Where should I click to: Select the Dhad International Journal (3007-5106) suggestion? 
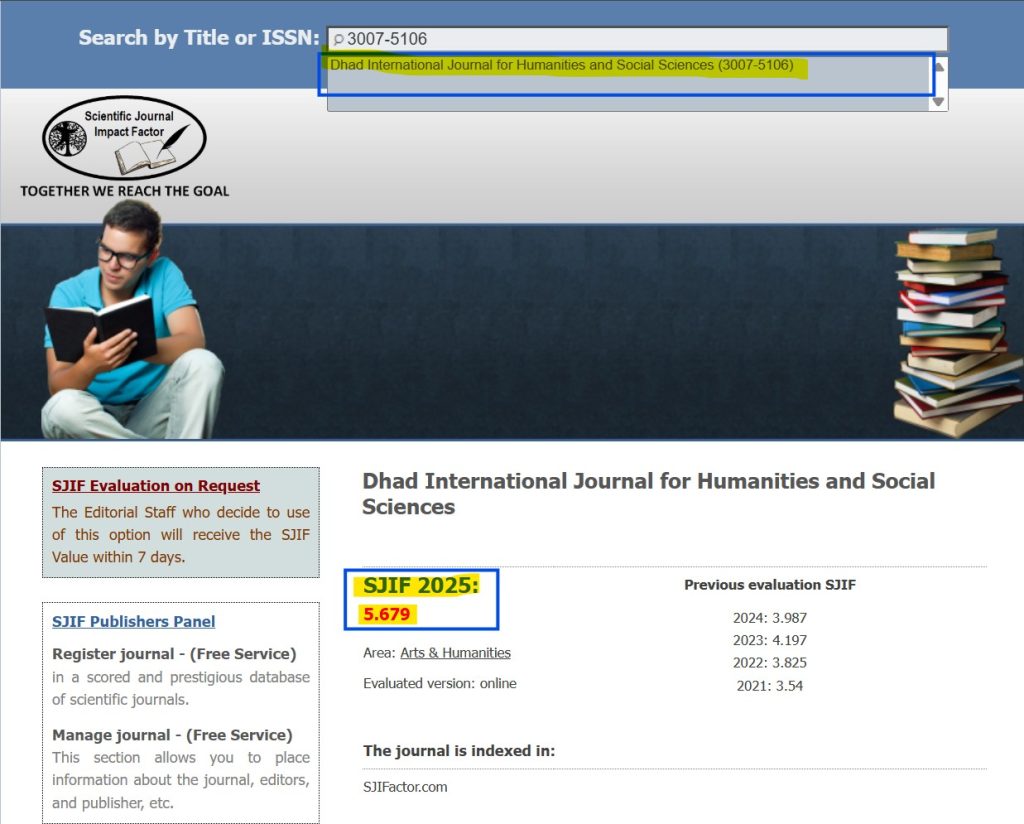click(x=562, y=65)
